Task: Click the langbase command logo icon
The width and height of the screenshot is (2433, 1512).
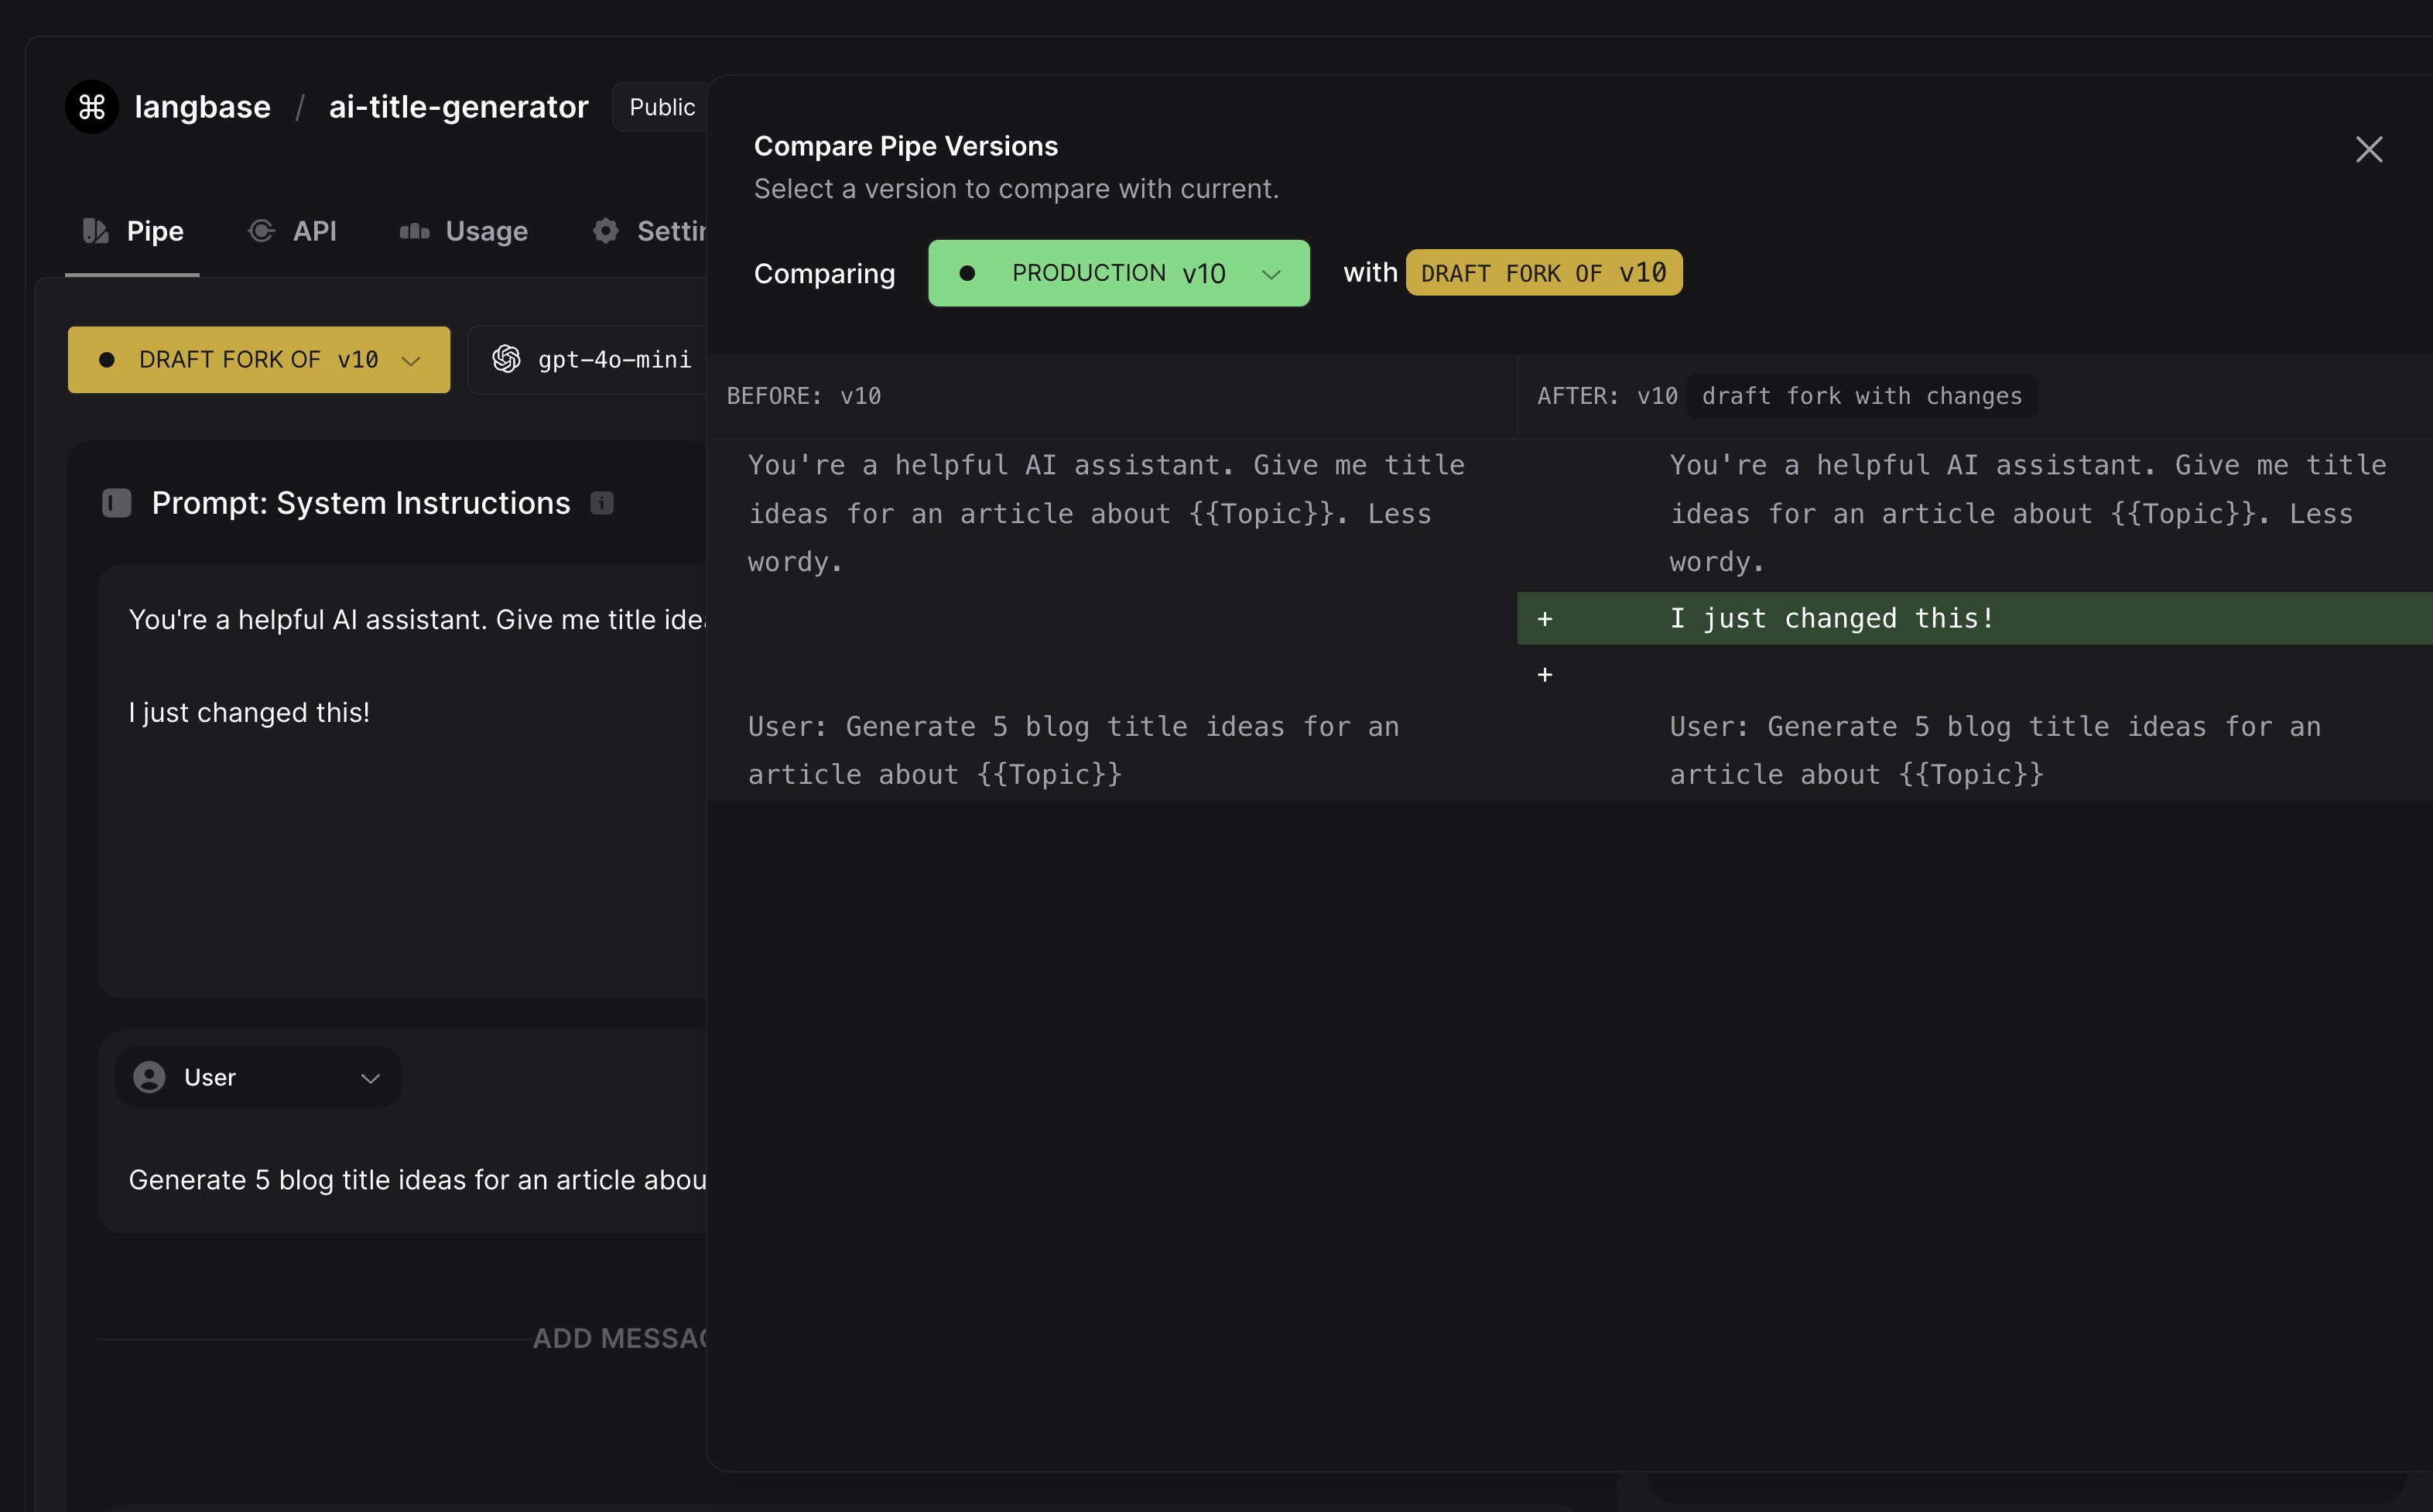Action: tap(92, 107)
